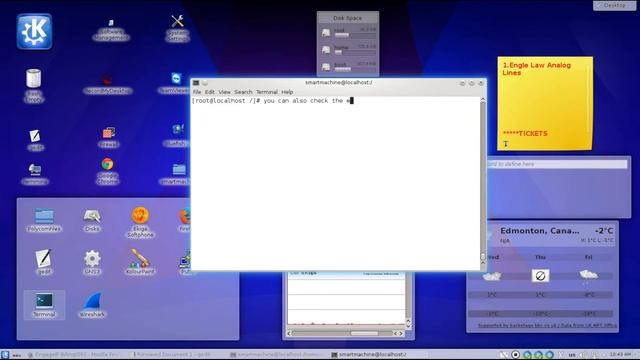Click the third Disk Space usage bar
Viewport: 640px width, 360px height.
[x=355, y=69]
